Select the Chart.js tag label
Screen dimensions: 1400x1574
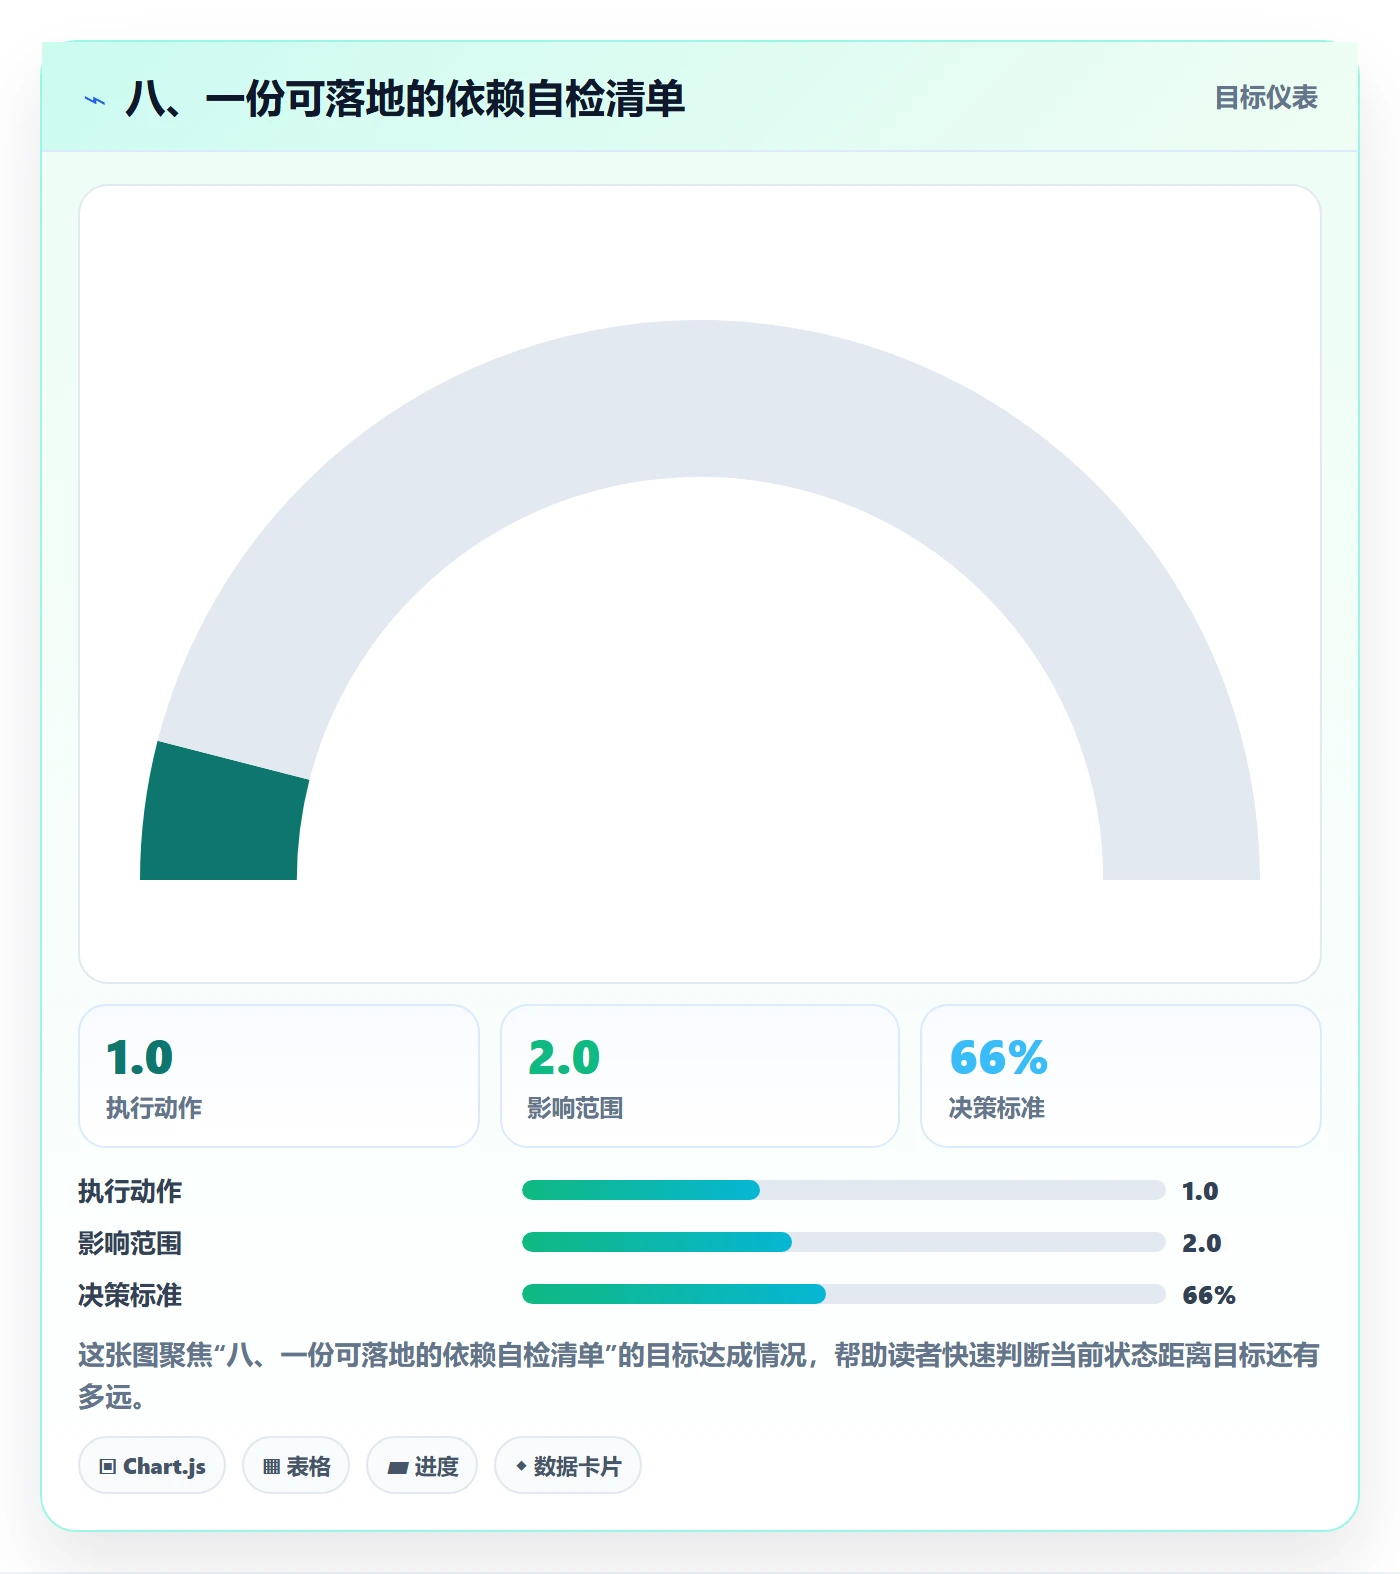click(164, 1467)
